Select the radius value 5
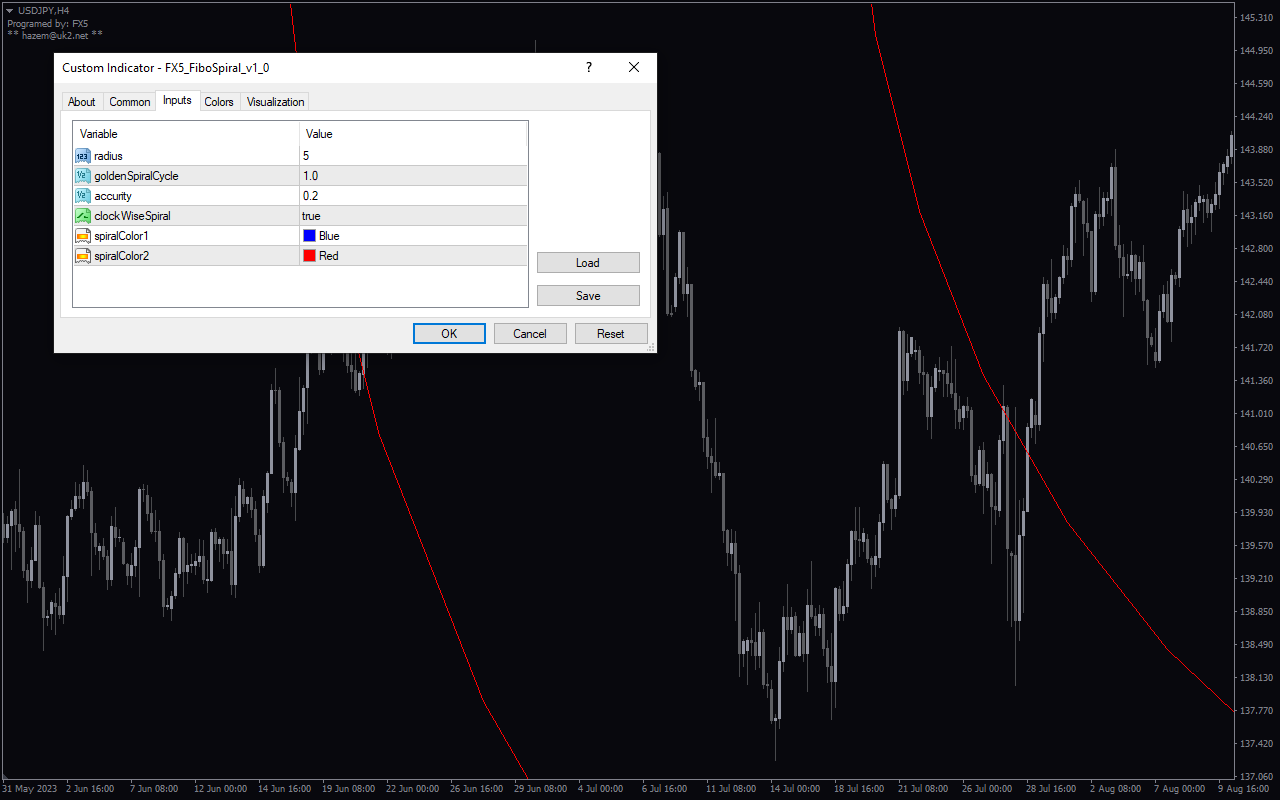 point(306,156)
